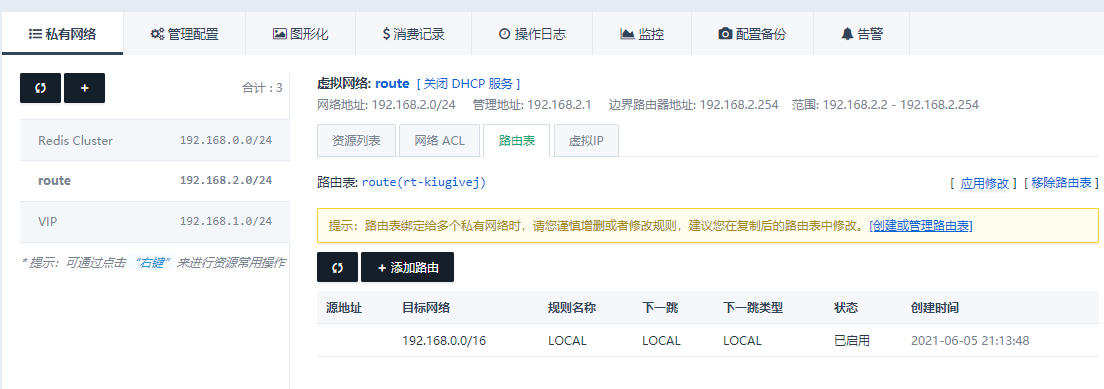This screenshot has height=389, width=1104.
Task: Open the 配置备份 tab
Action: point(752,34)
